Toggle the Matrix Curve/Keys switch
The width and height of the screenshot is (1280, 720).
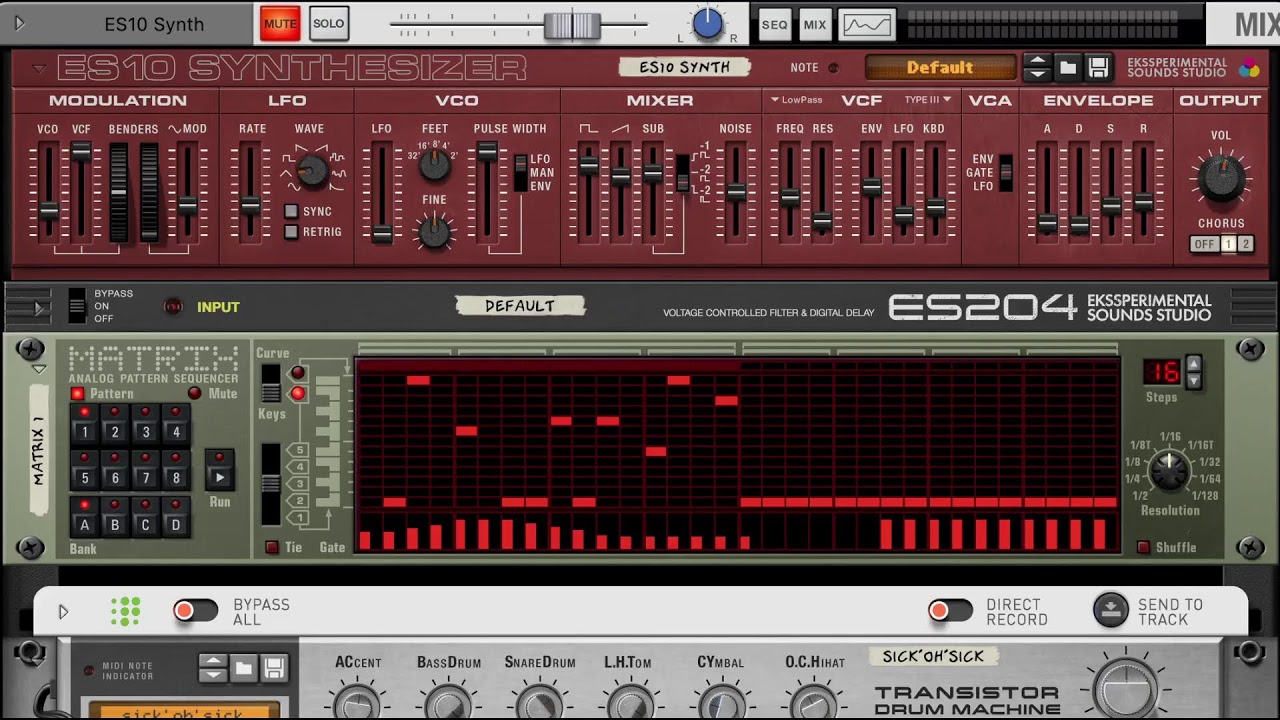coord(270,383)
